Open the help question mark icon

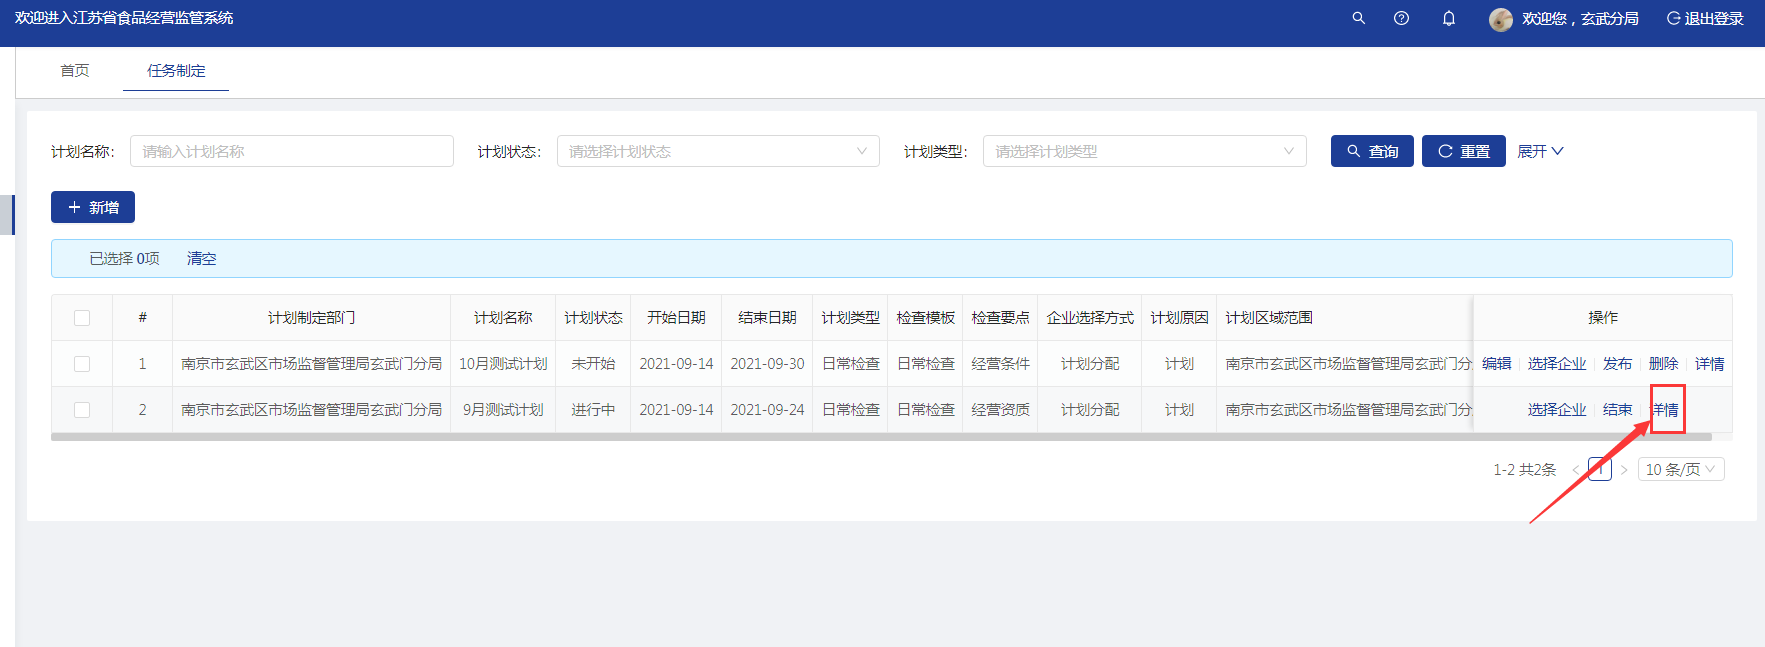point(1401,18)
